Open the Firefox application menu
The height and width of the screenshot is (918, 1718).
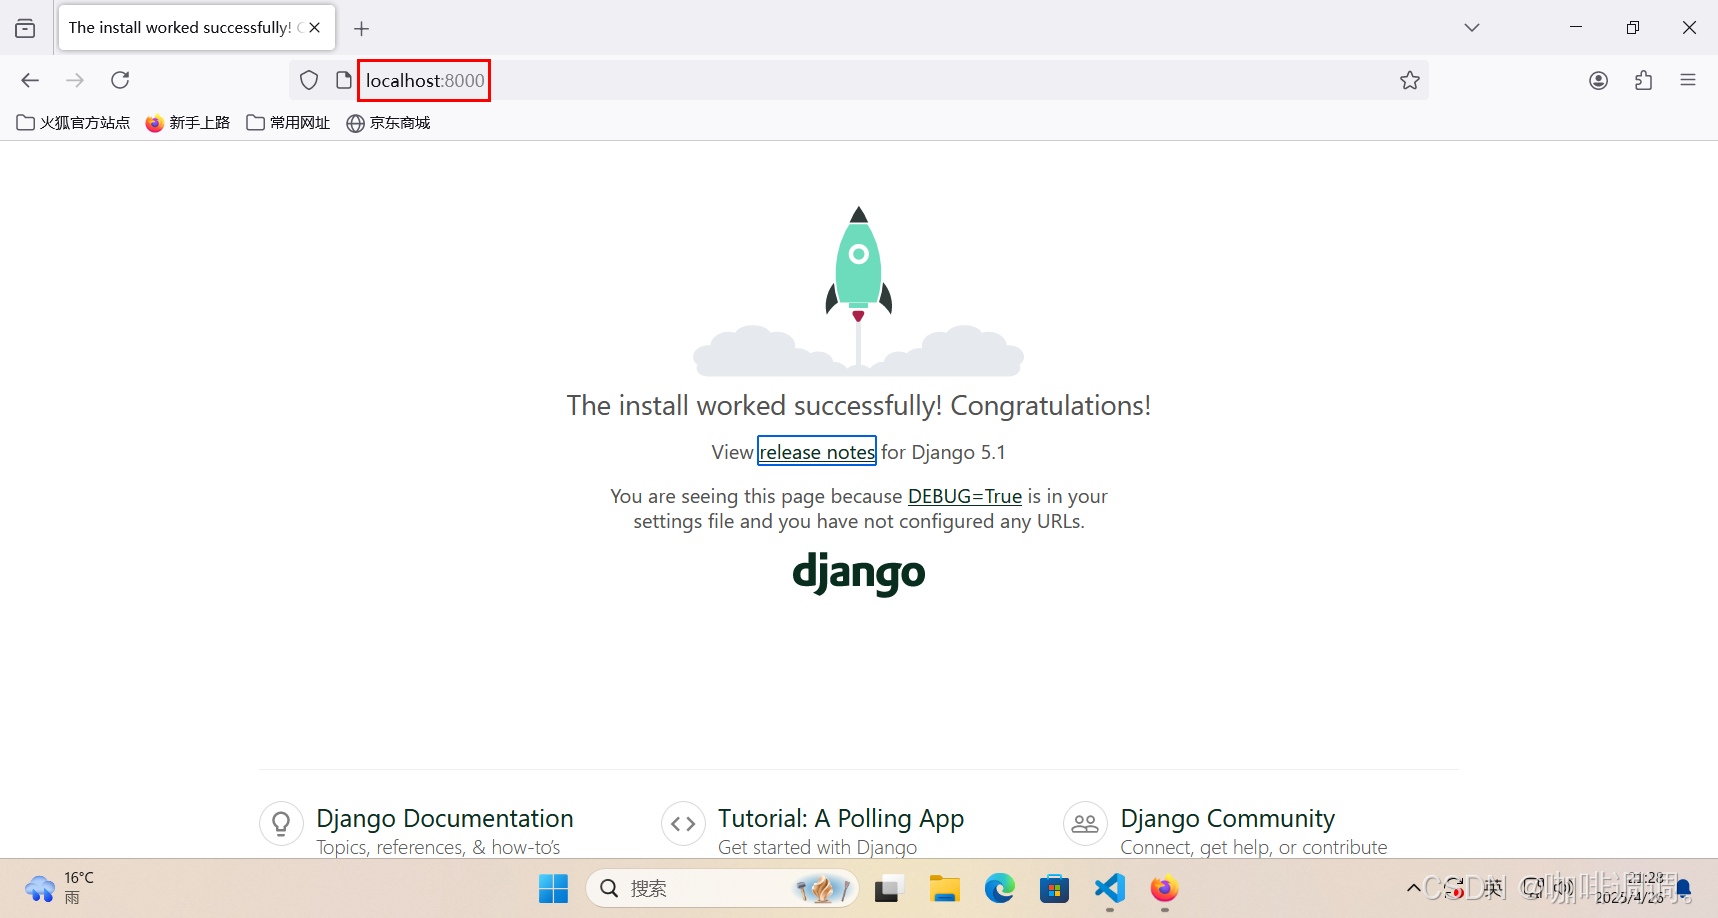[x=1688, y=80]
